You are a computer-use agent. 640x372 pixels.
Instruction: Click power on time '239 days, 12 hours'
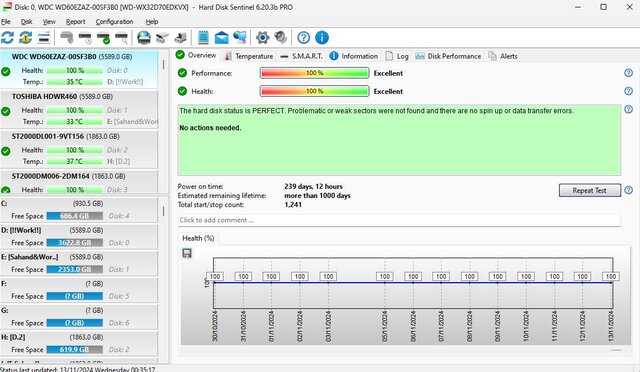(x=313, y=187)
